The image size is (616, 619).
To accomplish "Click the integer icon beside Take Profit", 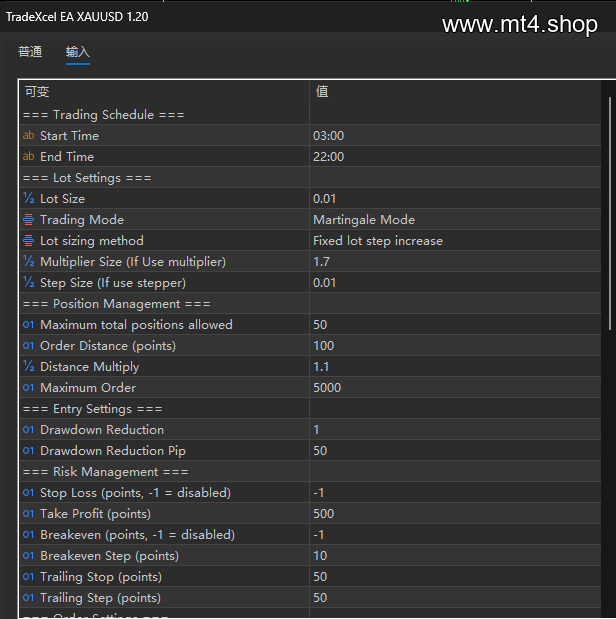I will (x=28, y=513).
